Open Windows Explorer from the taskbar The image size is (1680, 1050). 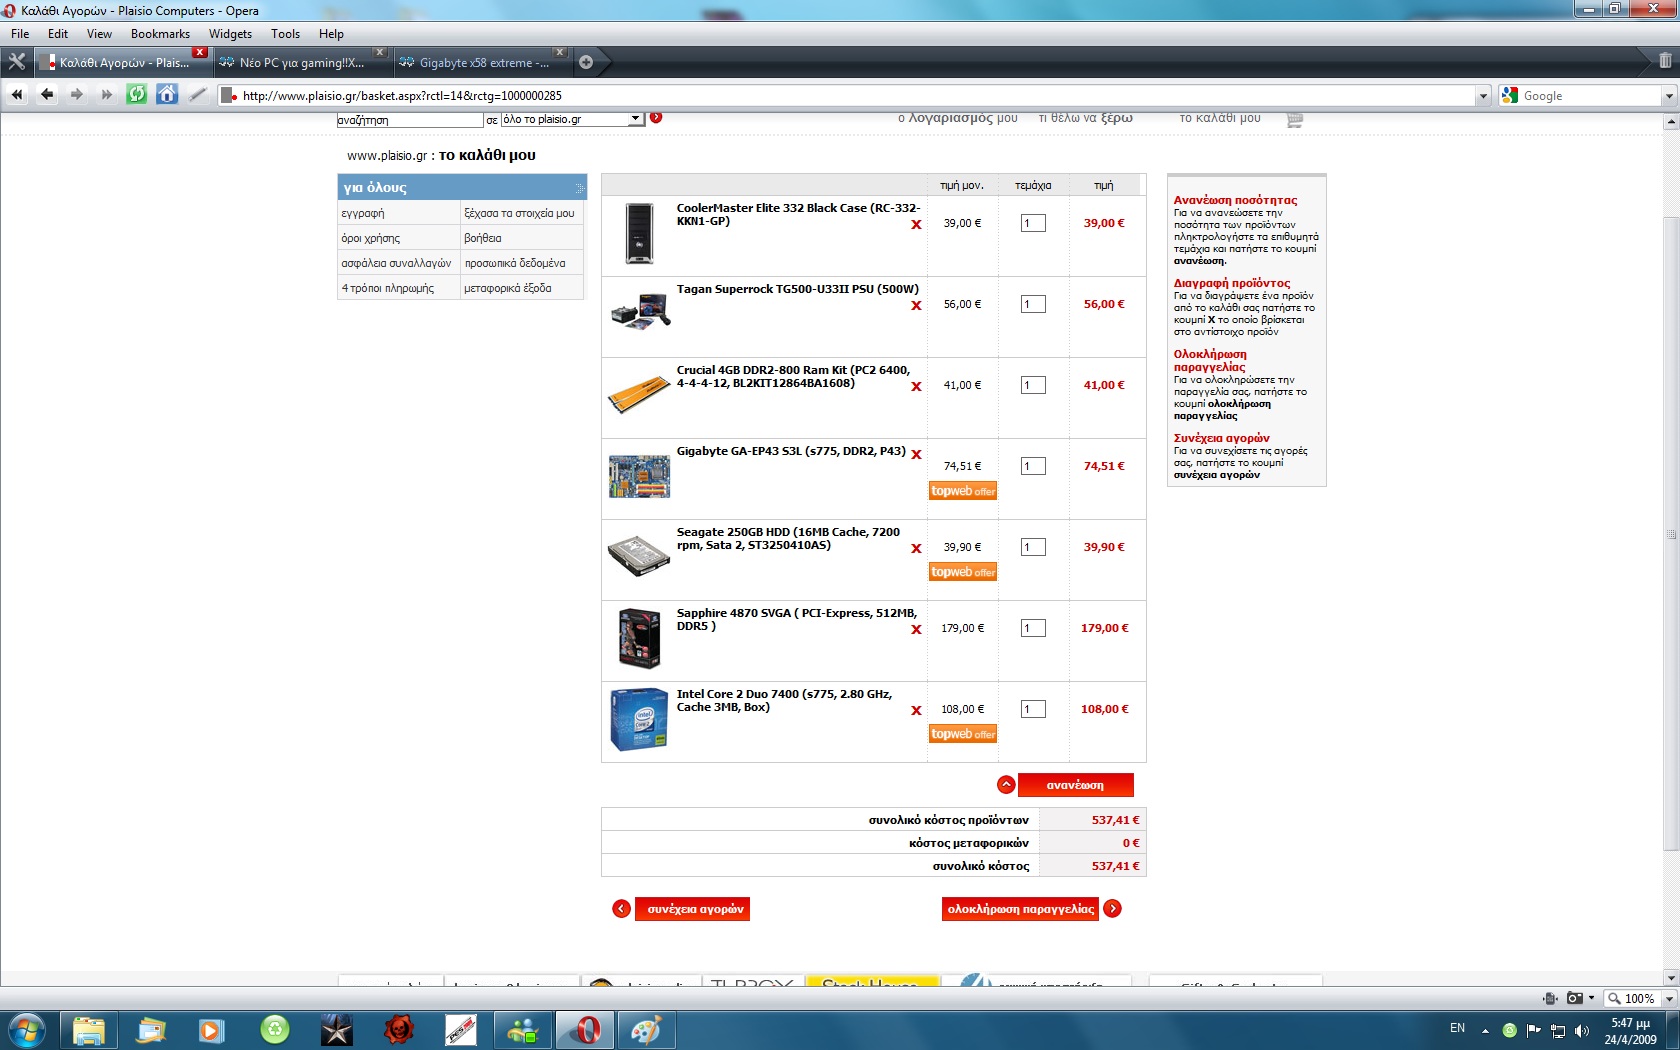pos(88,1030)
